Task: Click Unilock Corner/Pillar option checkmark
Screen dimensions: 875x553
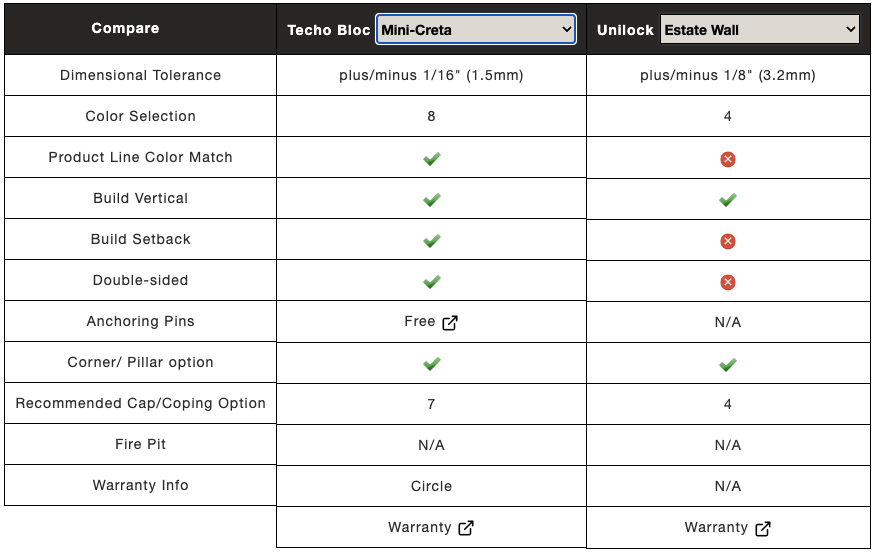Action: point(728,365)
